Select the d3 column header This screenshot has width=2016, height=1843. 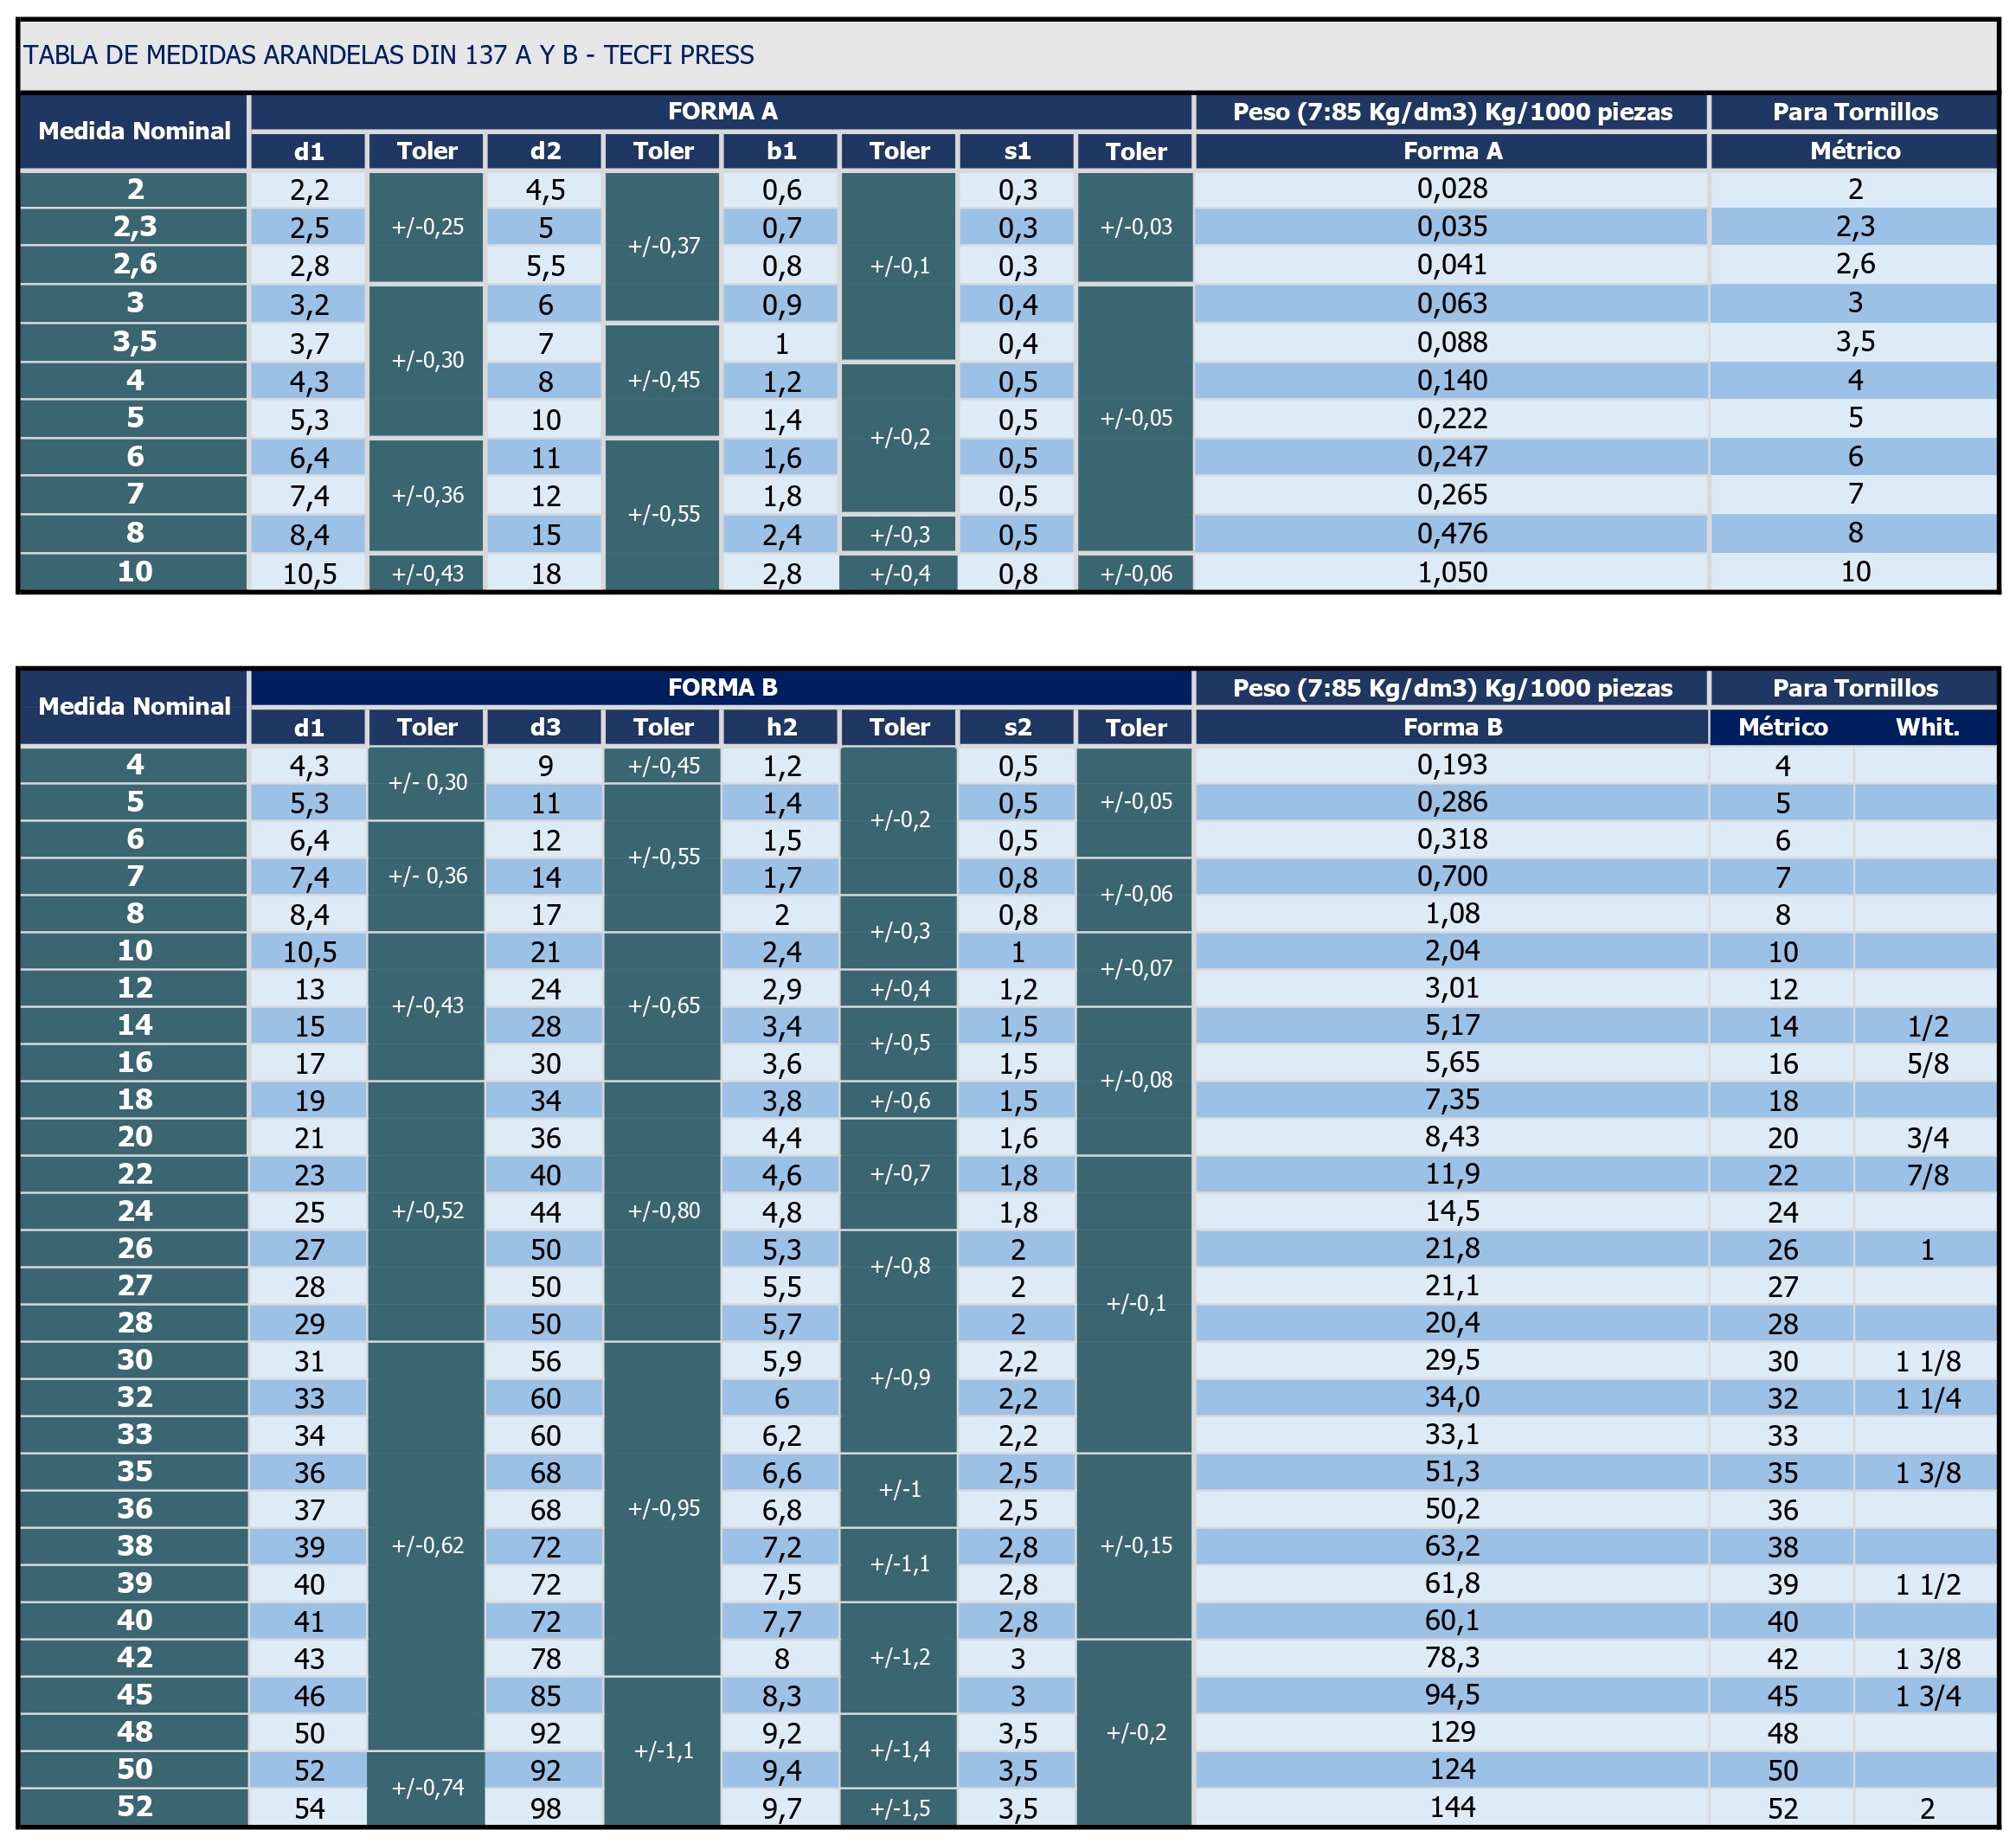click(x=545, y=727)
